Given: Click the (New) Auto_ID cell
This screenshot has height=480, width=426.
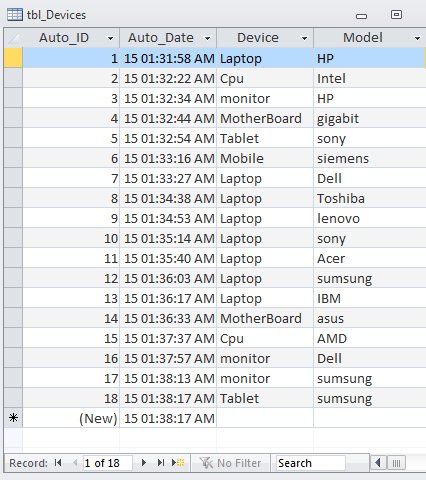Looking at the screenshot, I should pos(71,418).
